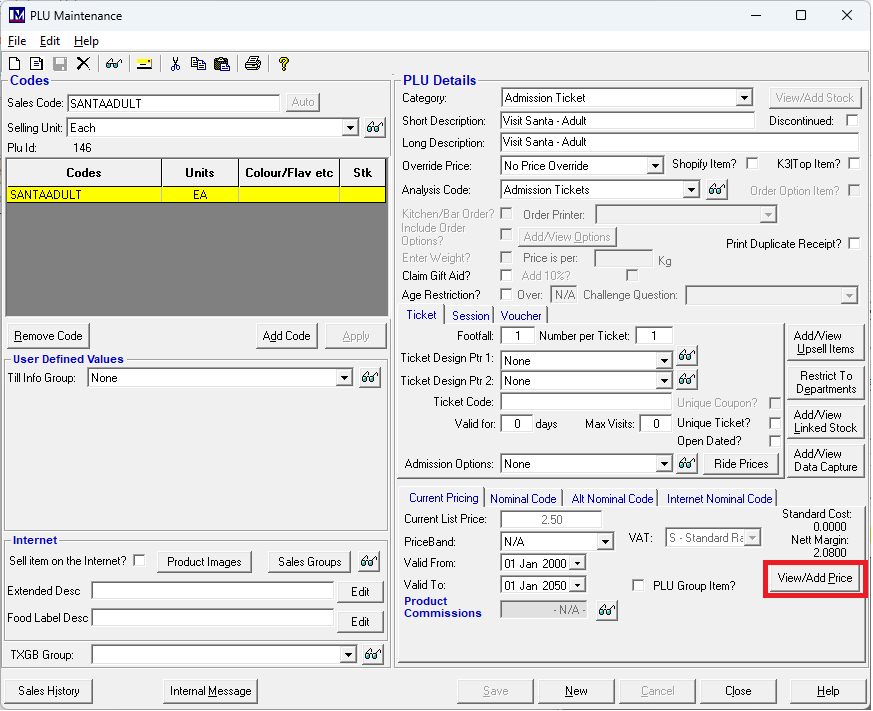The image size is (873, 711).
Task: Click the Print toolbar icon
Action: coord(253,64)
